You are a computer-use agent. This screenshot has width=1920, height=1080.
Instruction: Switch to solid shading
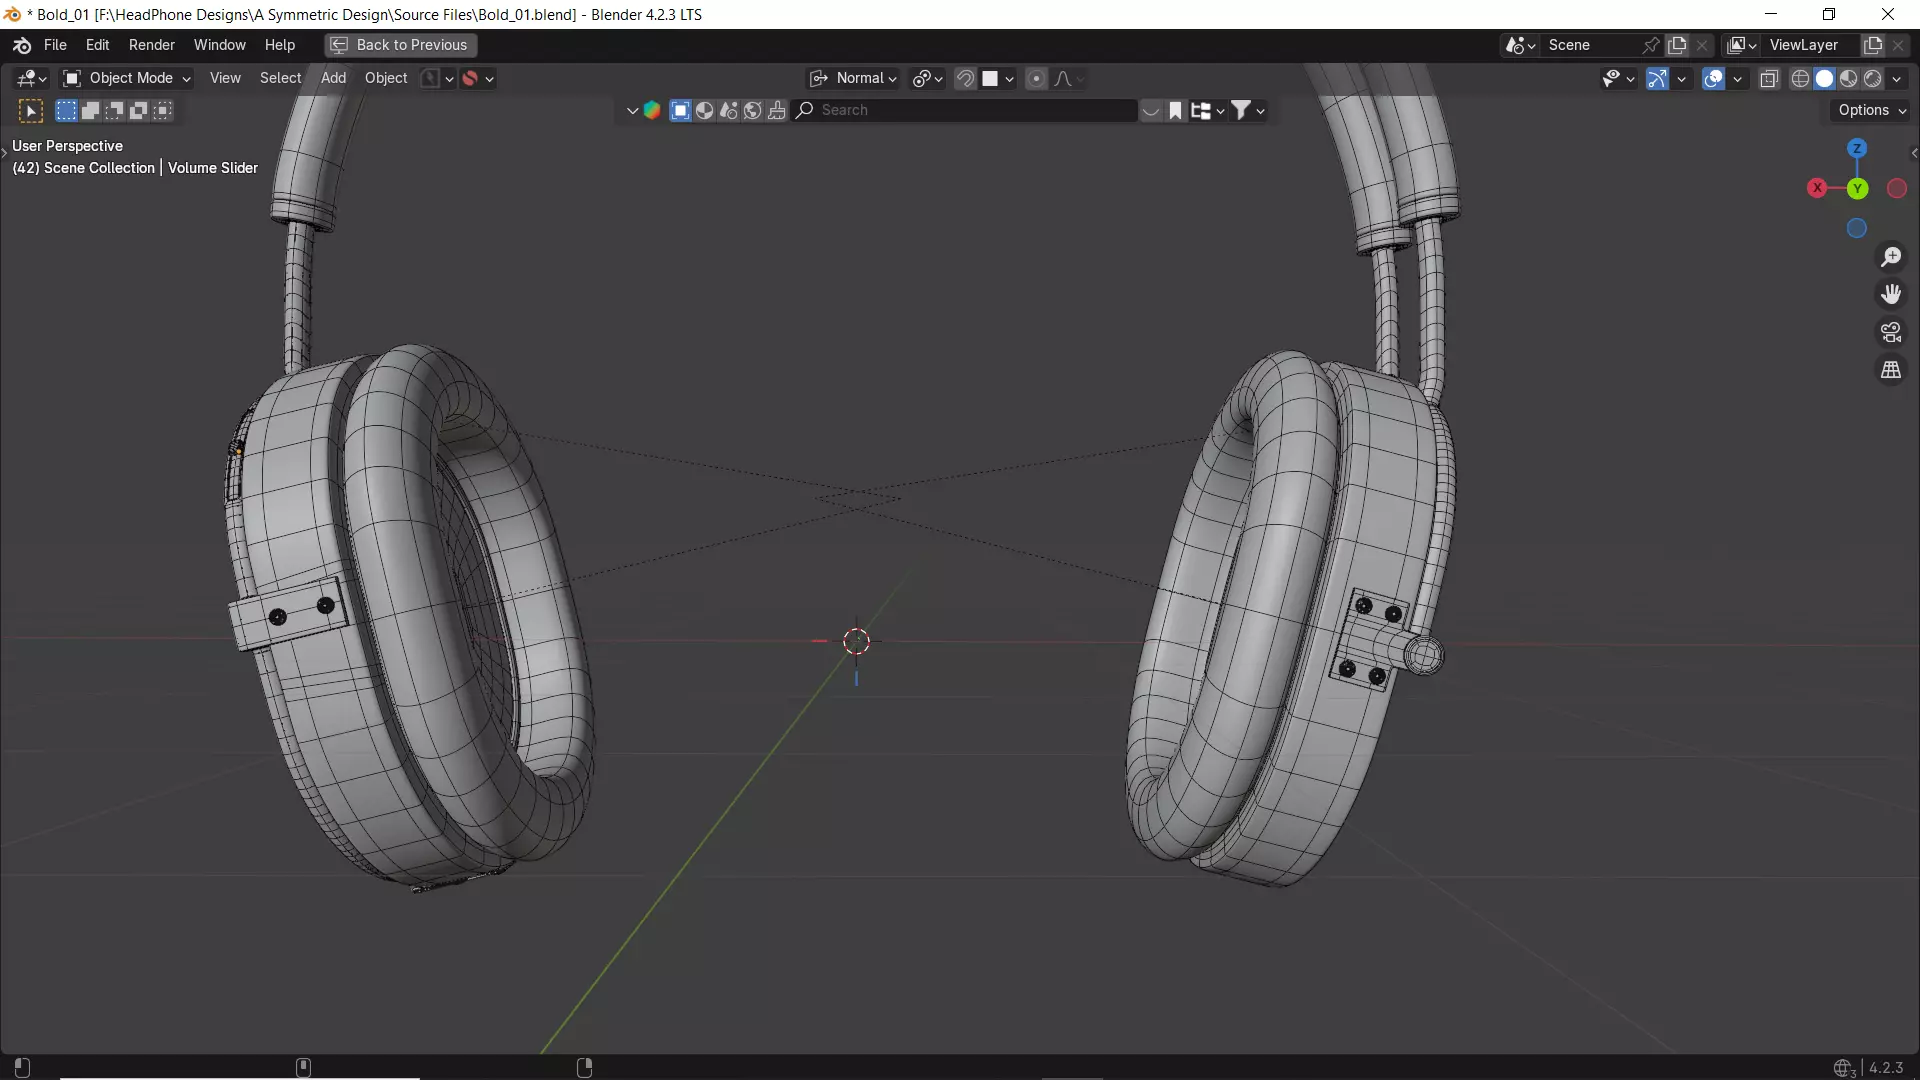[1824, 79]
